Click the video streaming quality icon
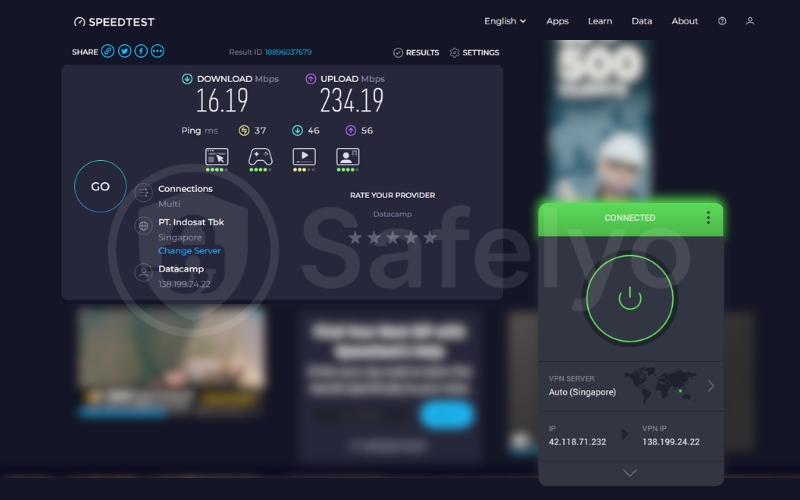 coord(304,159)
